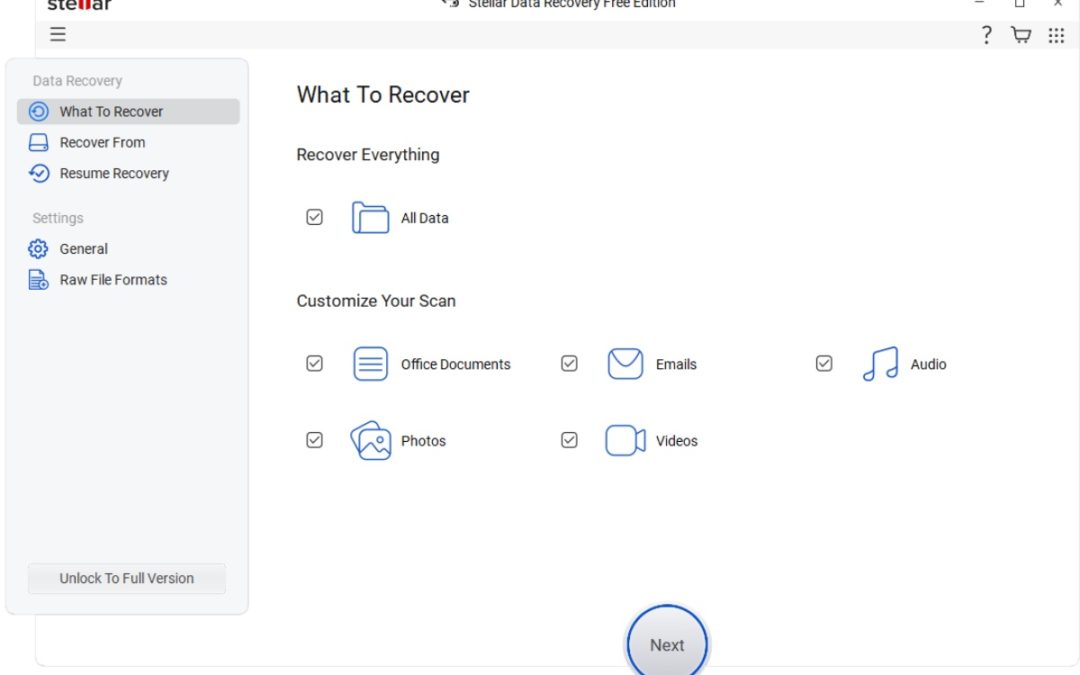
Task: Toggle the Audio checkbox
Action: point(824,364)
